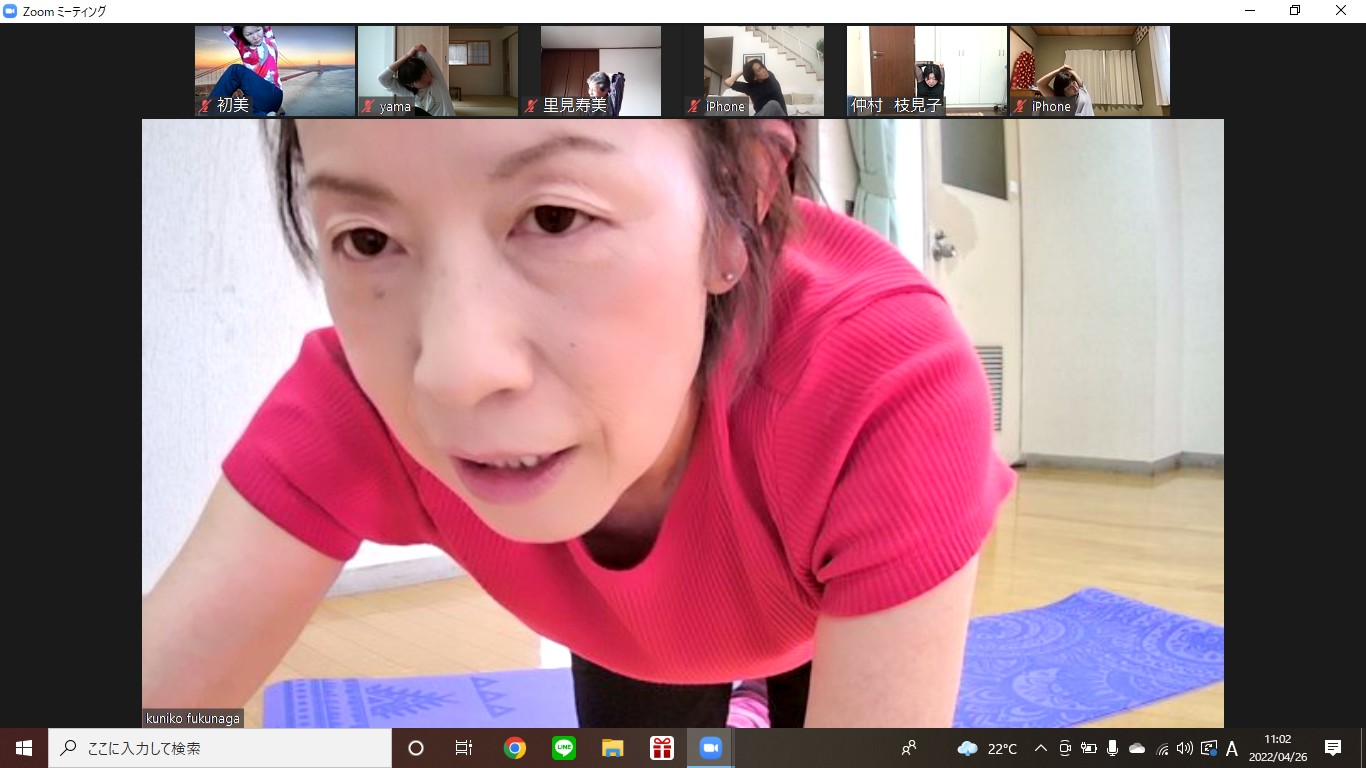The width and height of the screenshot is (1366, 768).
Task: Select the yama participant video thumbnail
Action: pyautogui.click(x=438, y=71)
